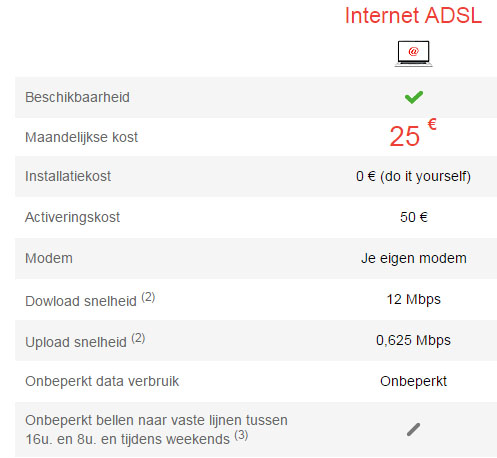Screen dimensions: 497x458
Task: Select the 50 € activation cost value
Action: [414, 217]
